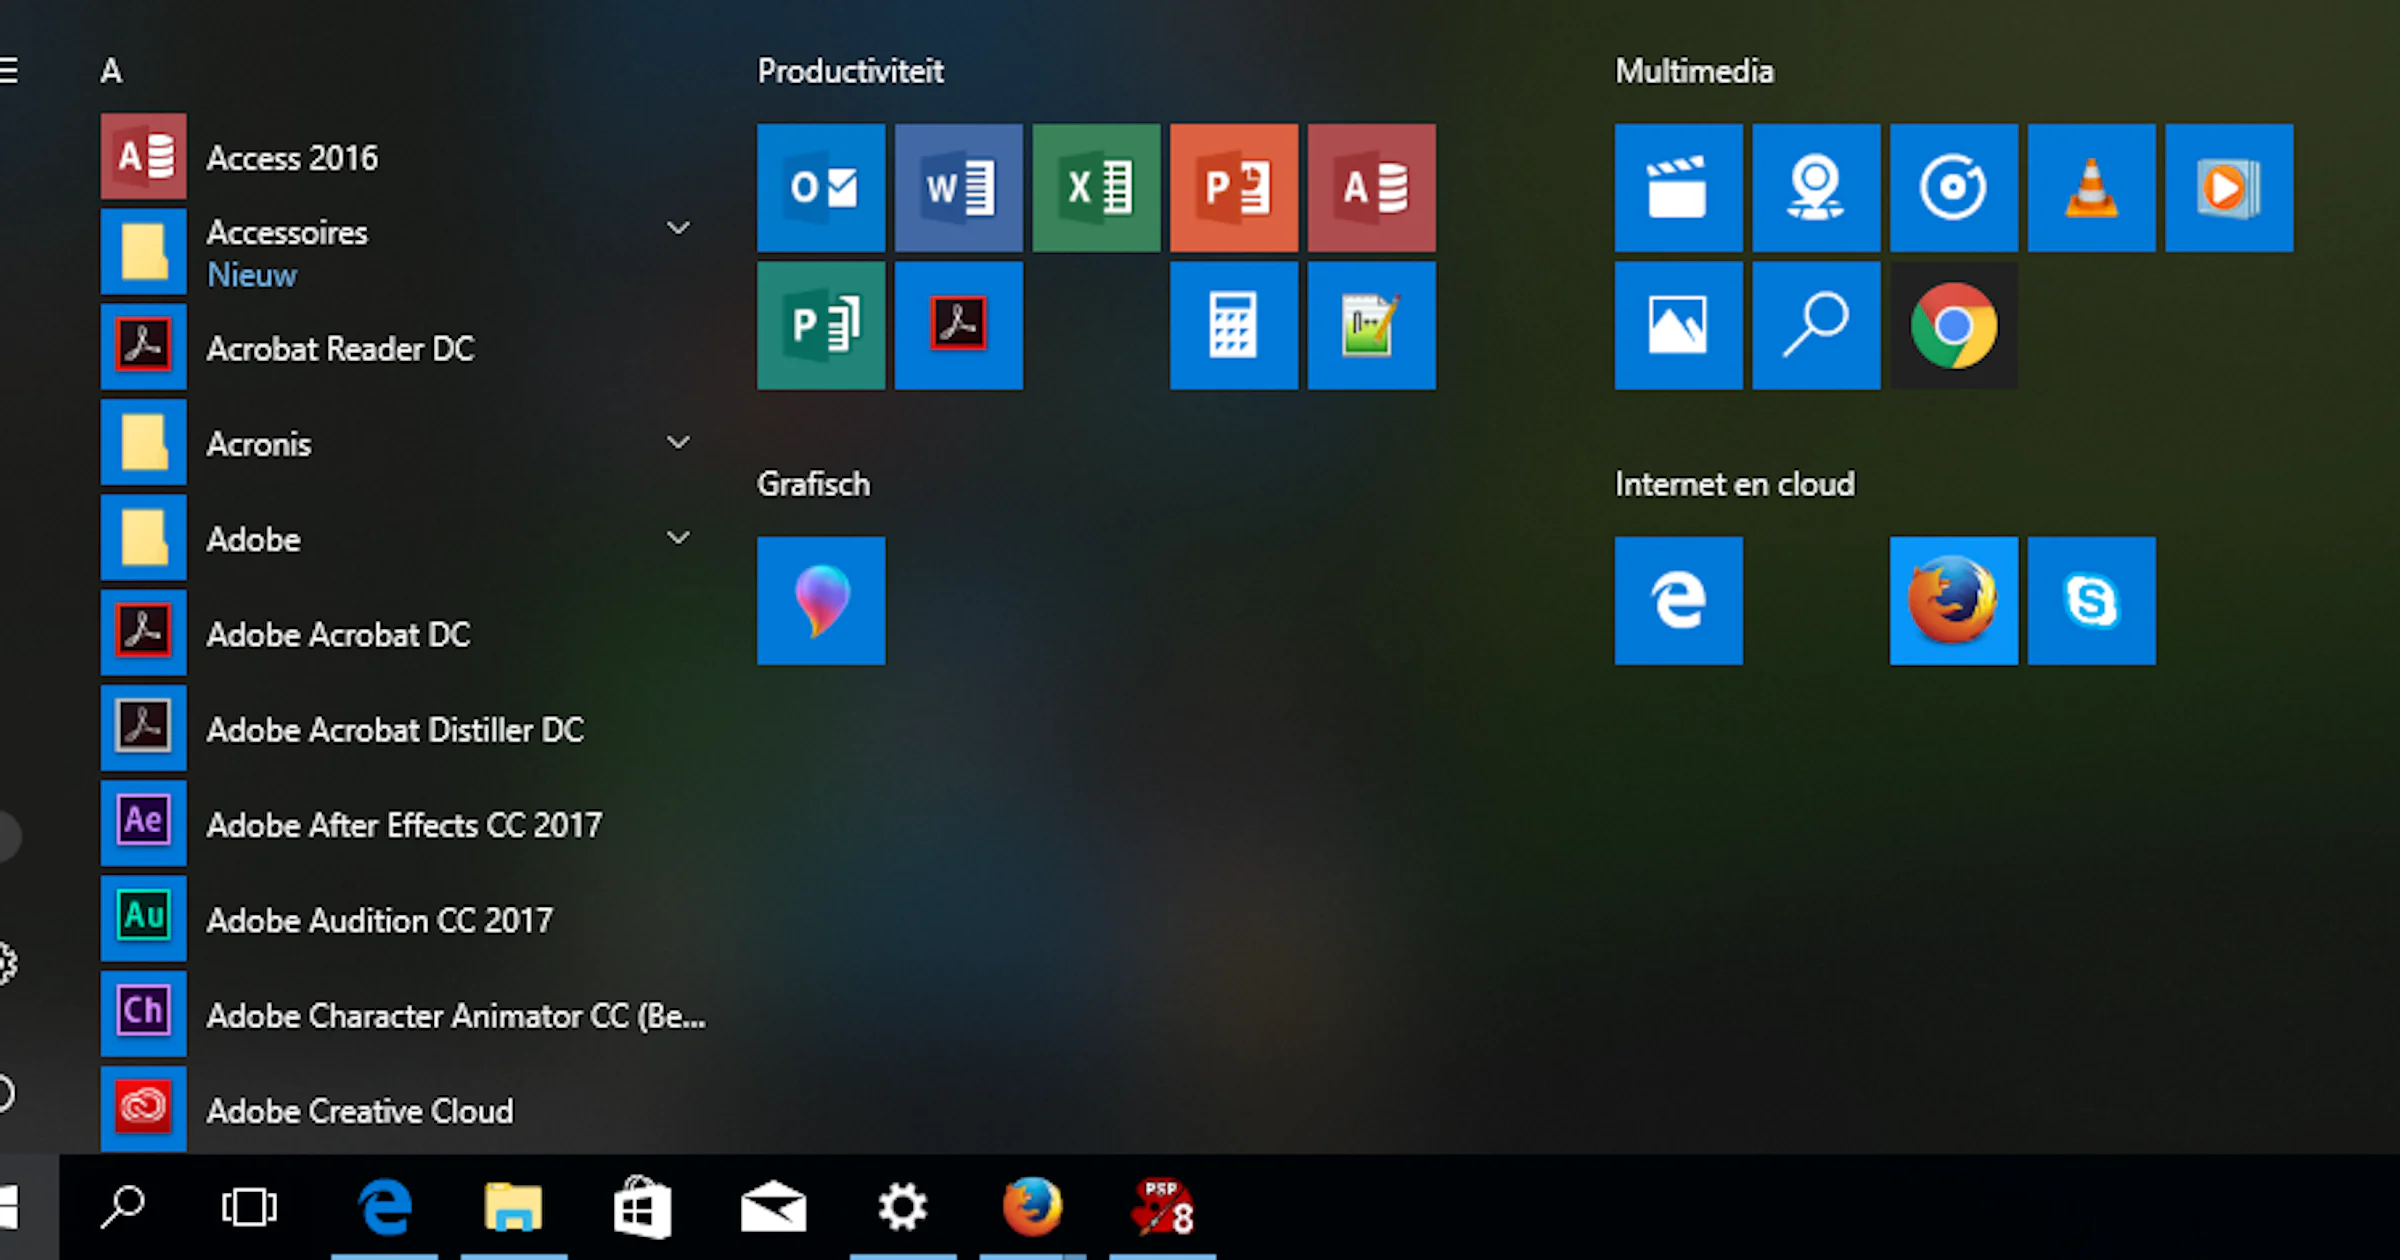This screenshot has width=2400, height=1260.
Task: Rename the Productiviteit group header
Action: point(849,70)
